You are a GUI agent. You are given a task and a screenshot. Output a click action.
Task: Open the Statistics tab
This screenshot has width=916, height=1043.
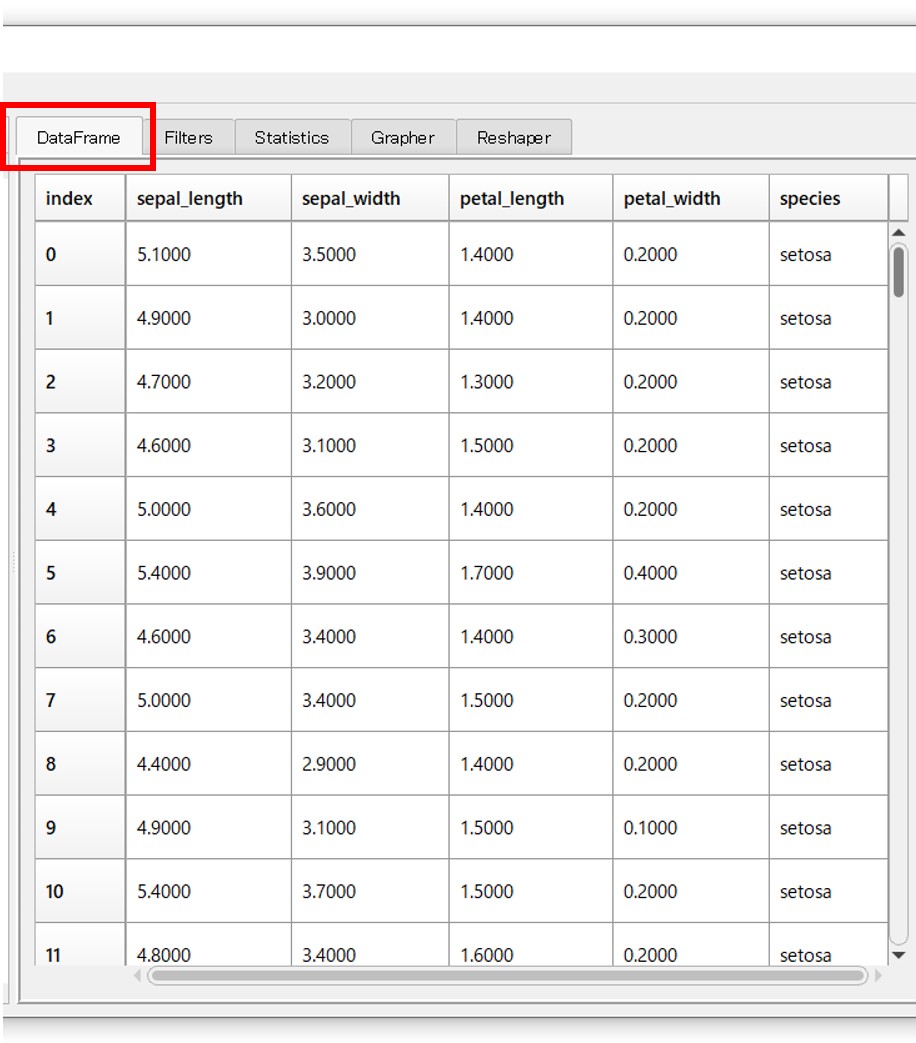click(291, 138)
